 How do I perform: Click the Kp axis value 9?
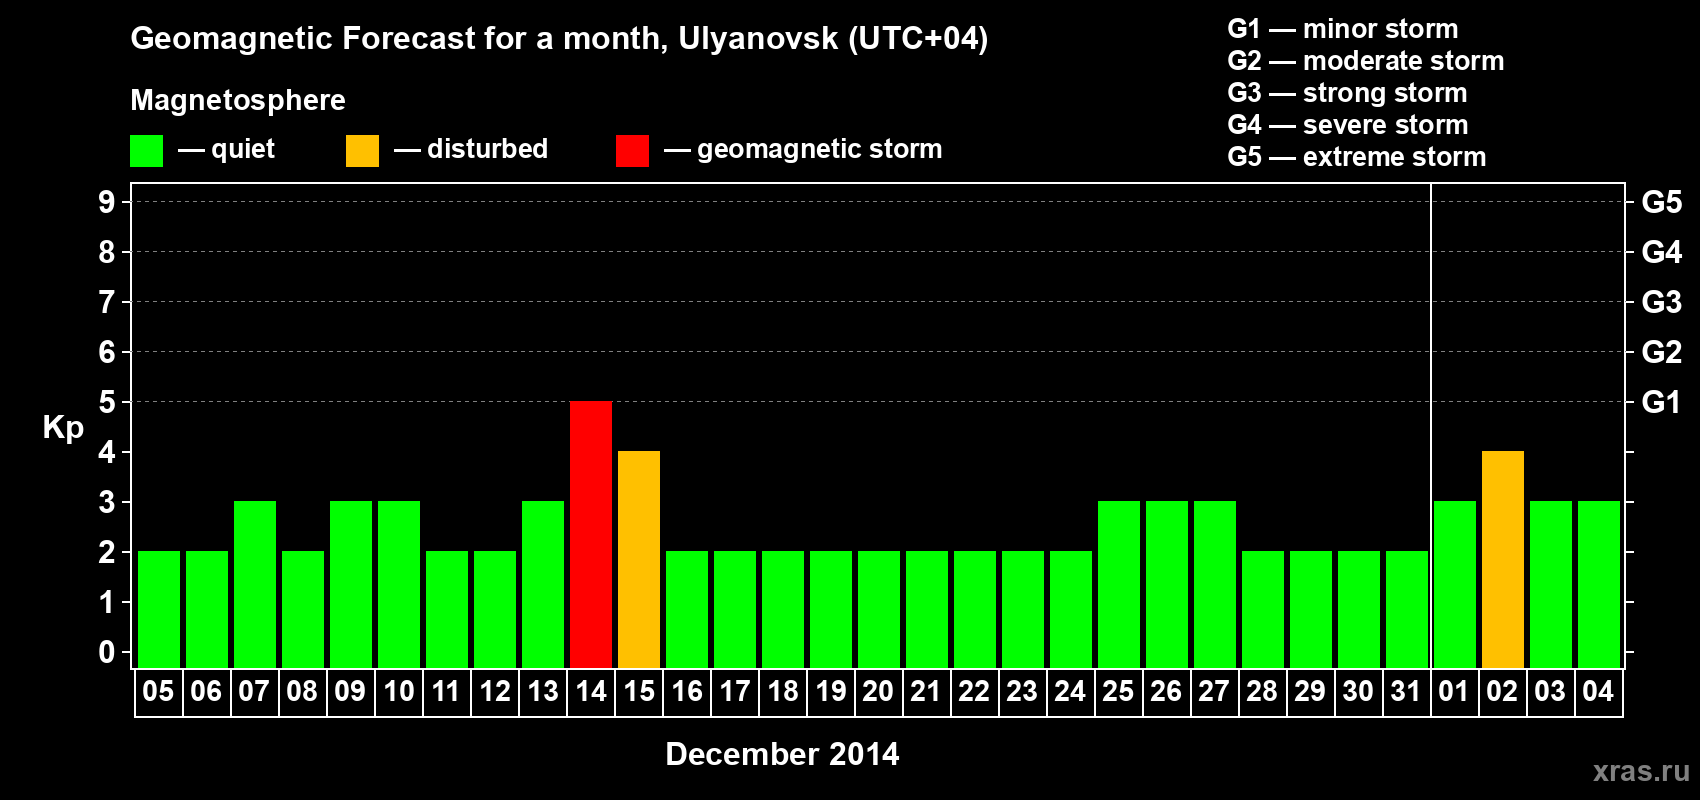tap(107, 202)
